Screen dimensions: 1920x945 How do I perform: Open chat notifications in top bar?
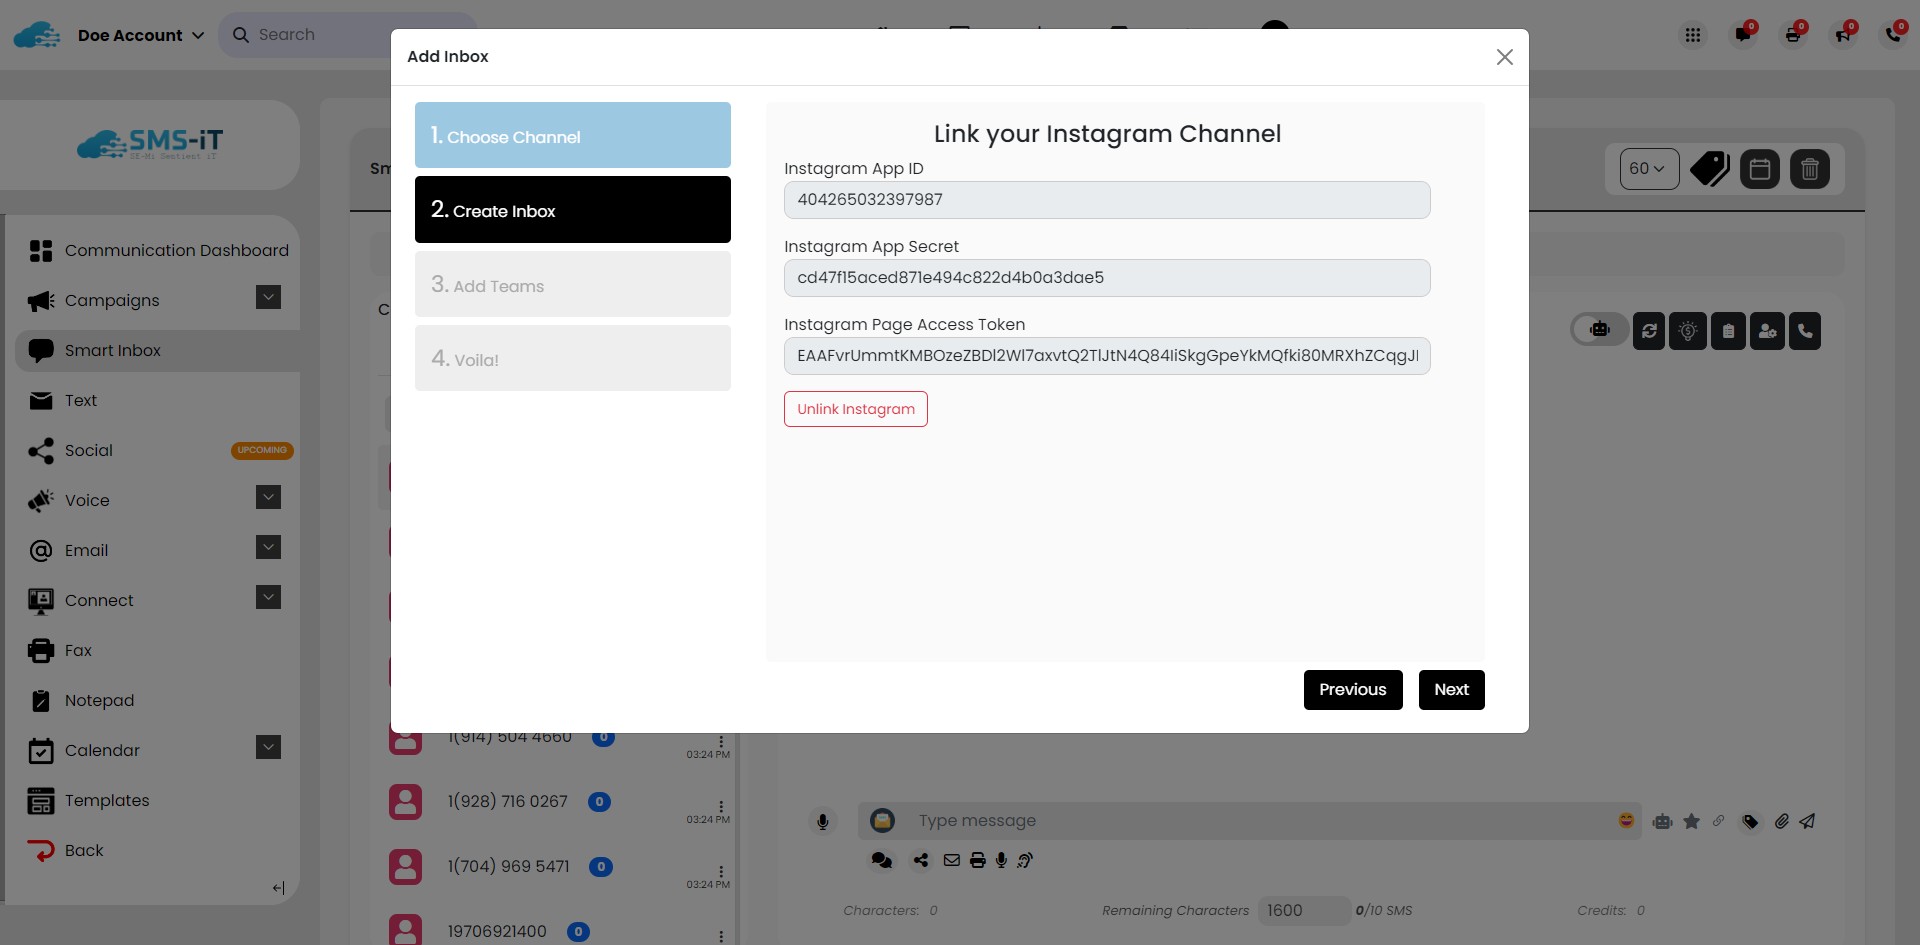[x=1743, y=35]
